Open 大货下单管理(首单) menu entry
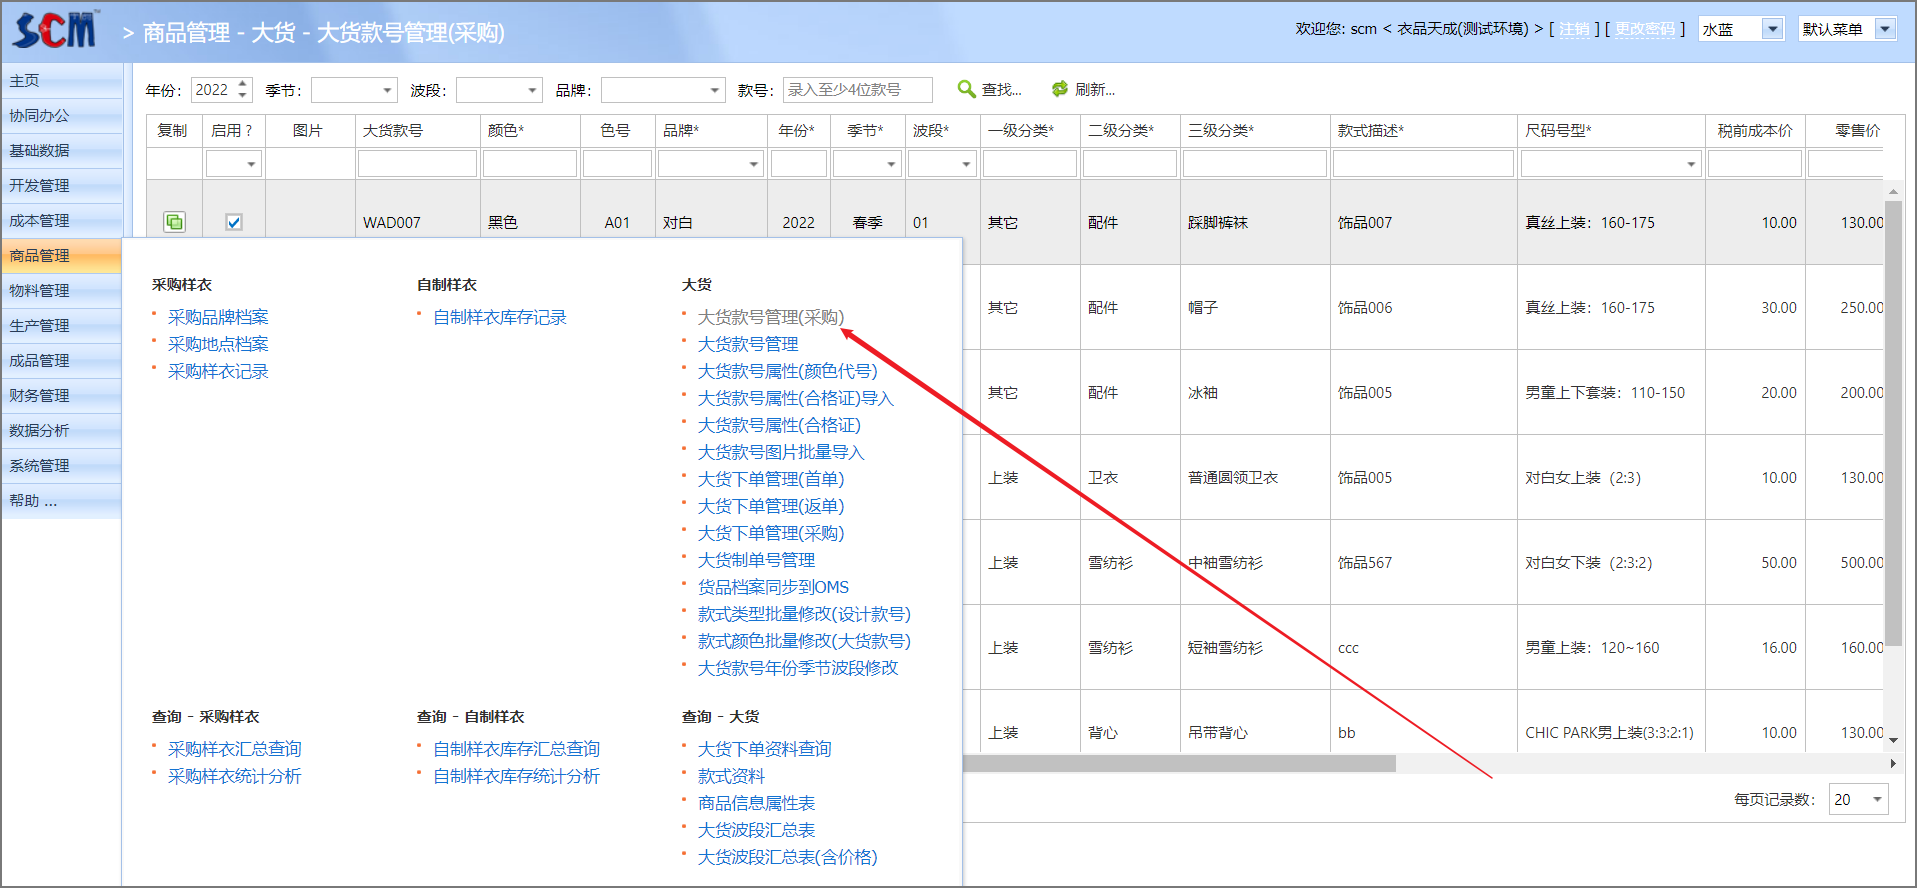The width and height of the screenshot is (1917, 888). [770, 479]
